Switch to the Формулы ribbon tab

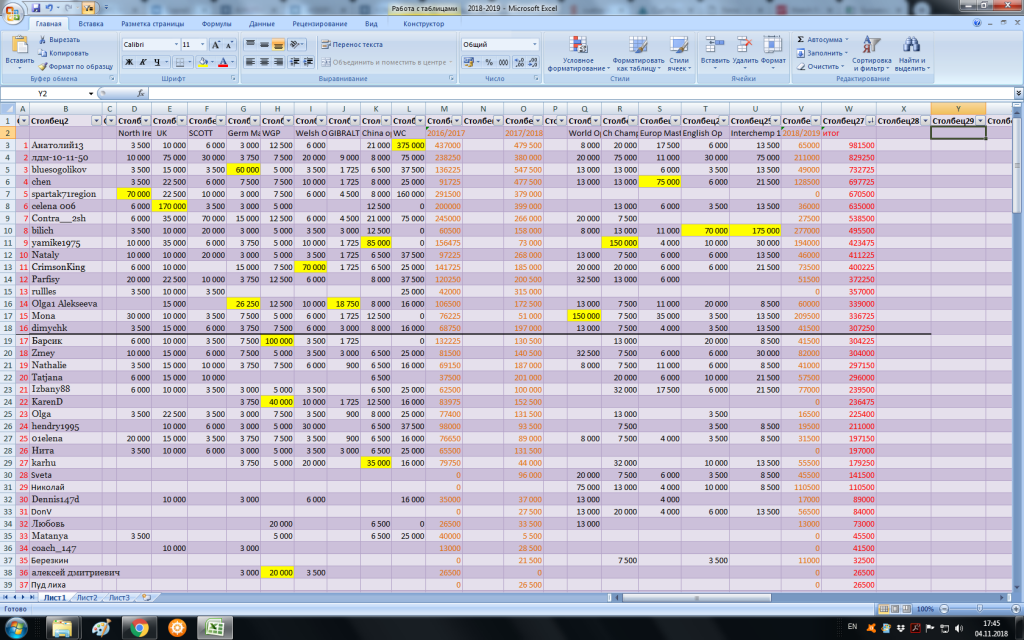pos(216,22)
